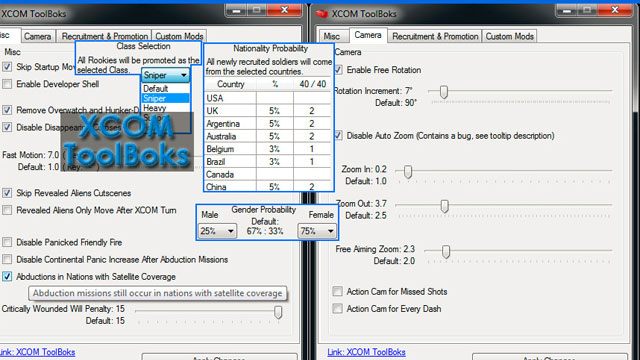The image size is (640, 360).
Task: Select Camera tab in right window
Action: pyautogui.click(x=368, y=35)
